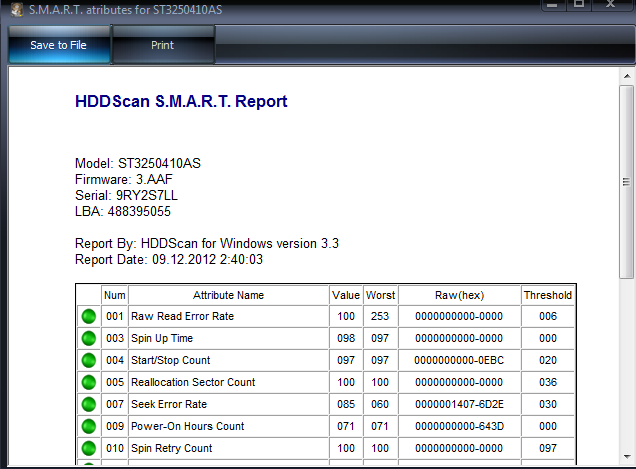This screenshot has width=636, height=469.
Task: Click attribute number 009
Action: pos(115,426)
